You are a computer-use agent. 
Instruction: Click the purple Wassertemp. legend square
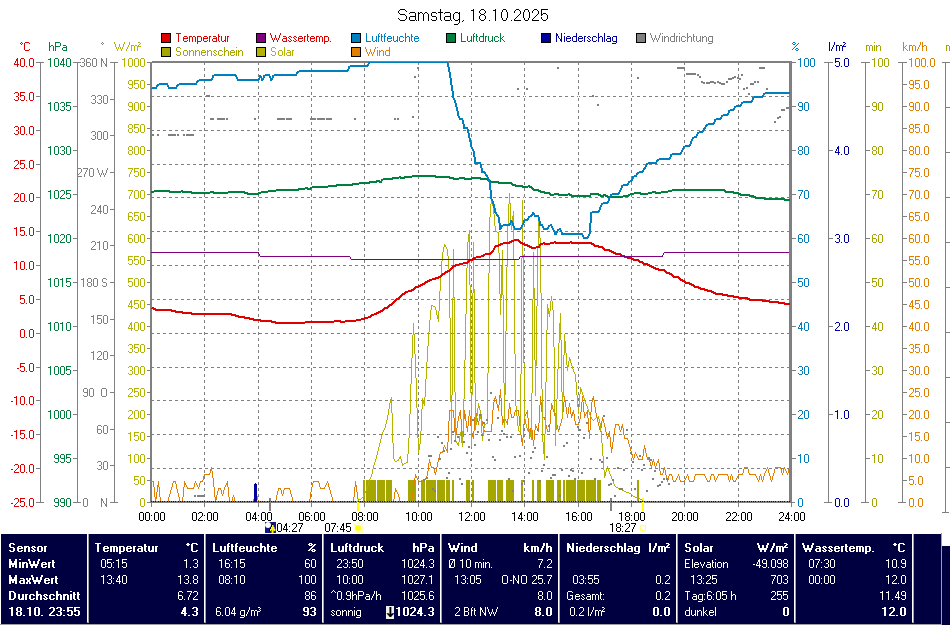coord(262,39)
